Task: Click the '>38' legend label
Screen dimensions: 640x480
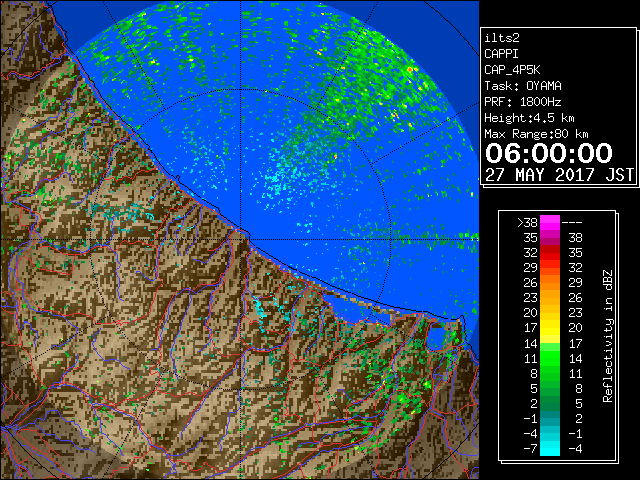Action: 527,223
